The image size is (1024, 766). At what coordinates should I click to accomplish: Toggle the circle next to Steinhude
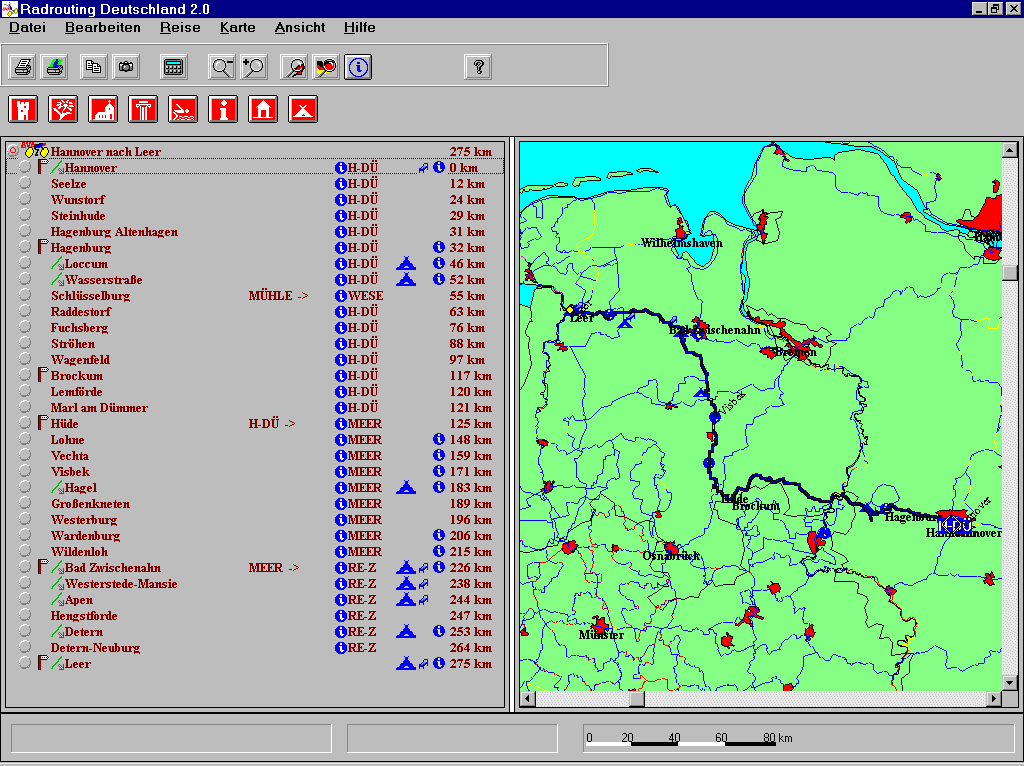pos(25,215)
